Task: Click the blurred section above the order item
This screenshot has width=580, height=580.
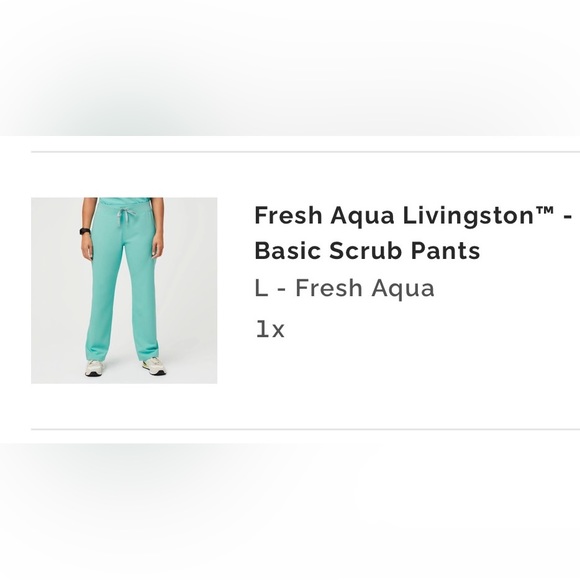Action: point(290,68)
